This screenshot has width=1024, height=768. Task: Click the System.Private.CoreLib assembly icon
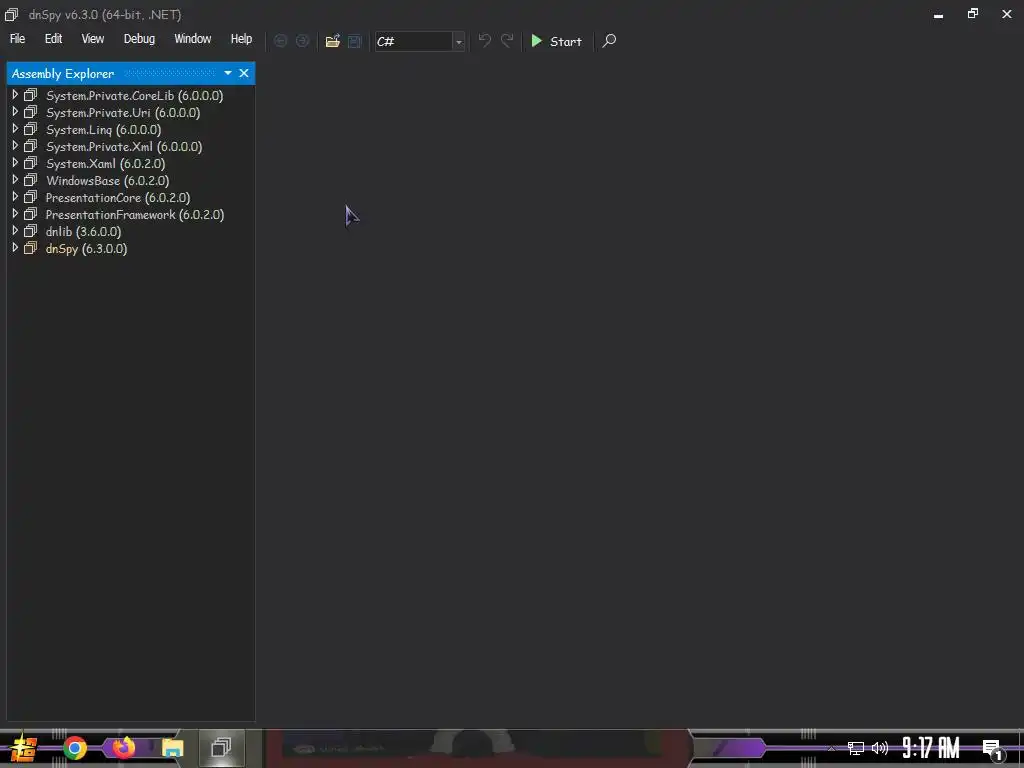(31, 95)
